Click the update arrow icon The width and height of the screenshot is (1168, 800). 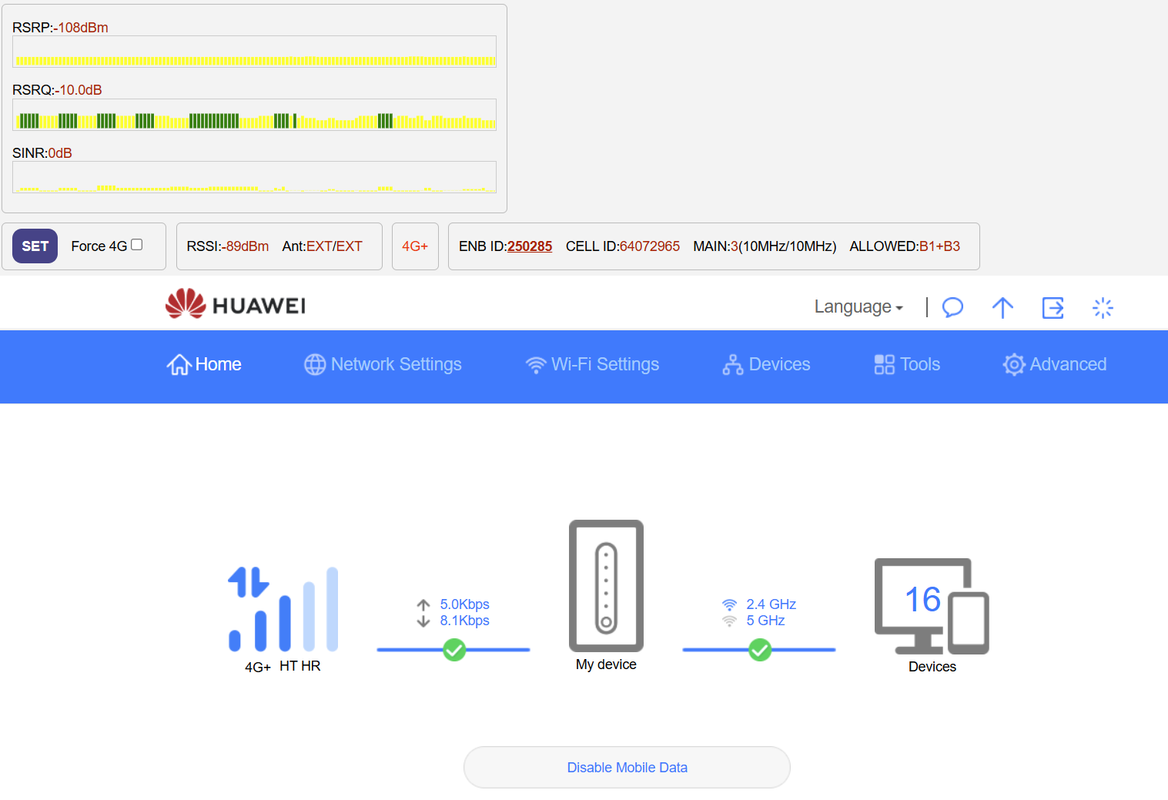[1003, 307]
